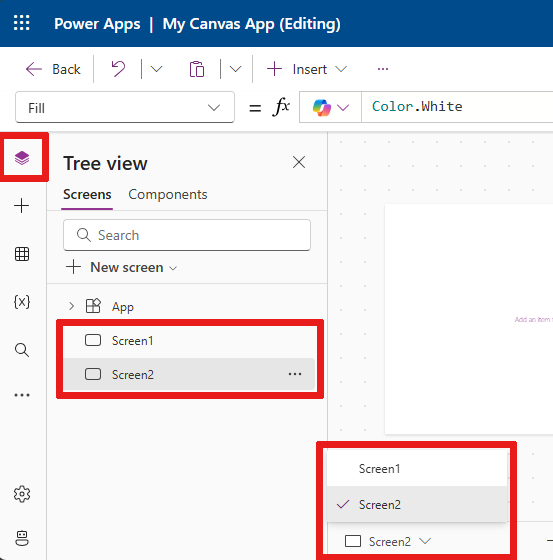Open the Search sidebar icon

click(22, 350)
